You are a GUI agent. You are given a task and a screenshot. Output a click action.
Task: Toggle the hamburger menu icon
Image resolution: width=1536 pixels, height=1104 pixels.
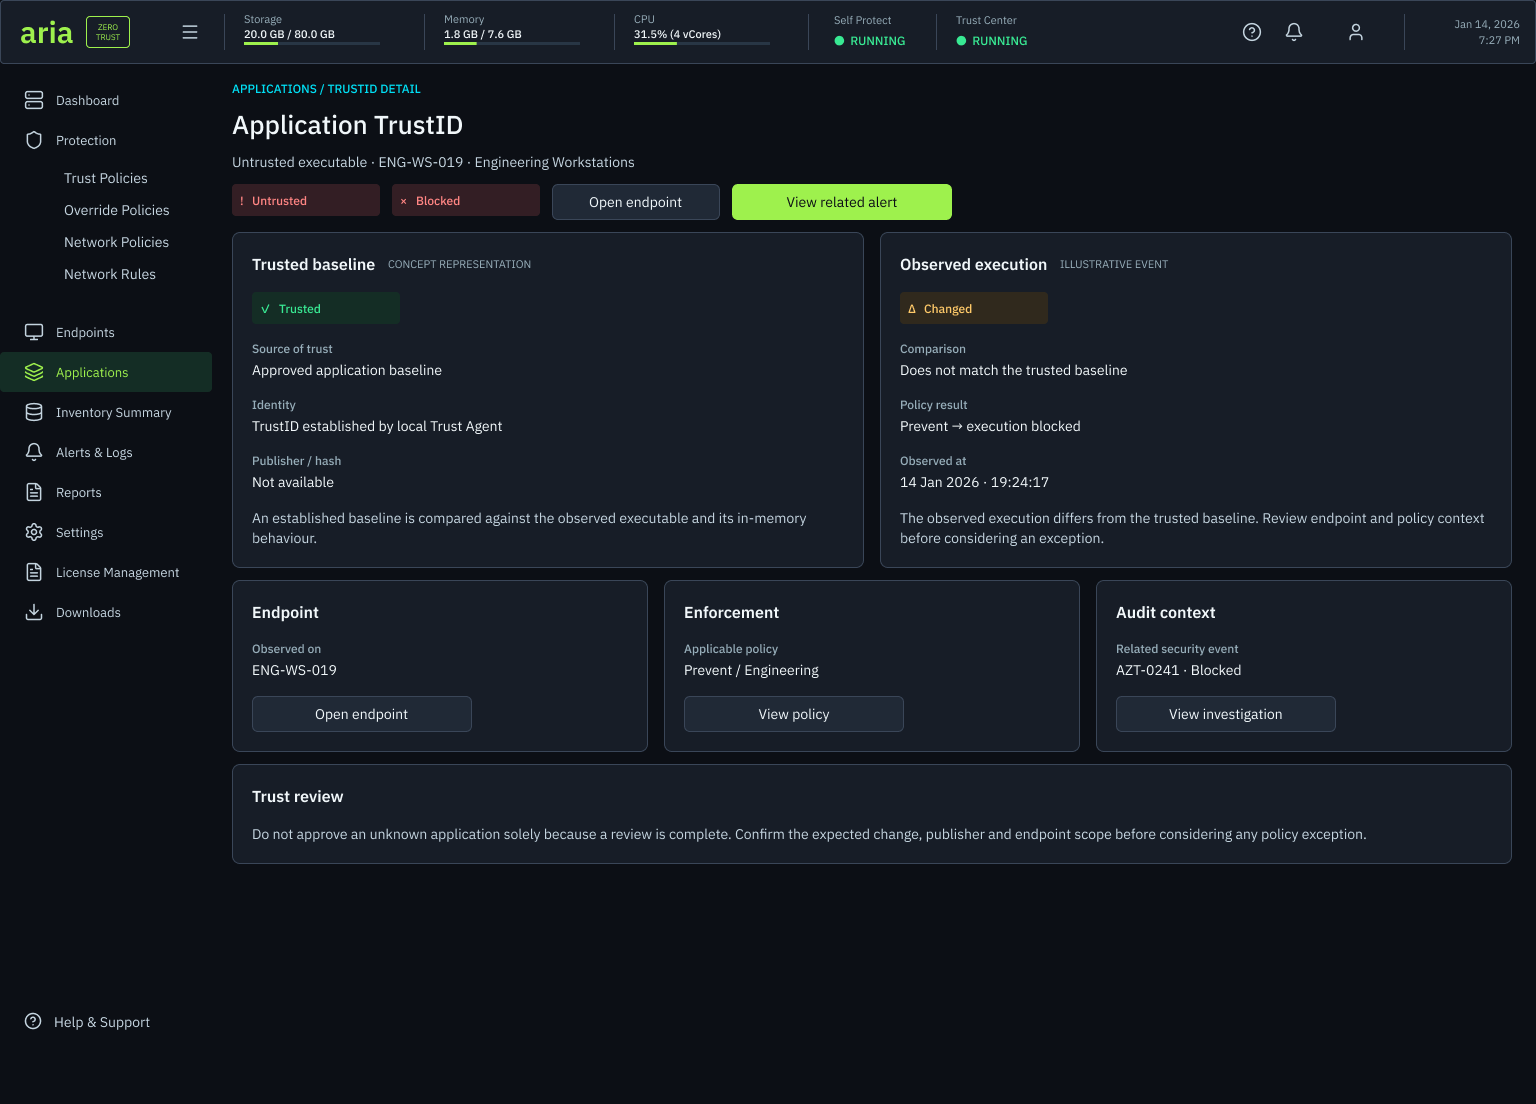click(190, 32)
